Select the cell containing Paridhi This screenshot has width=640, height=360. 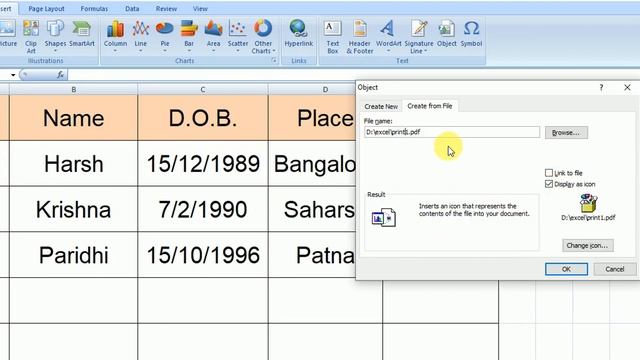[73, 255]
